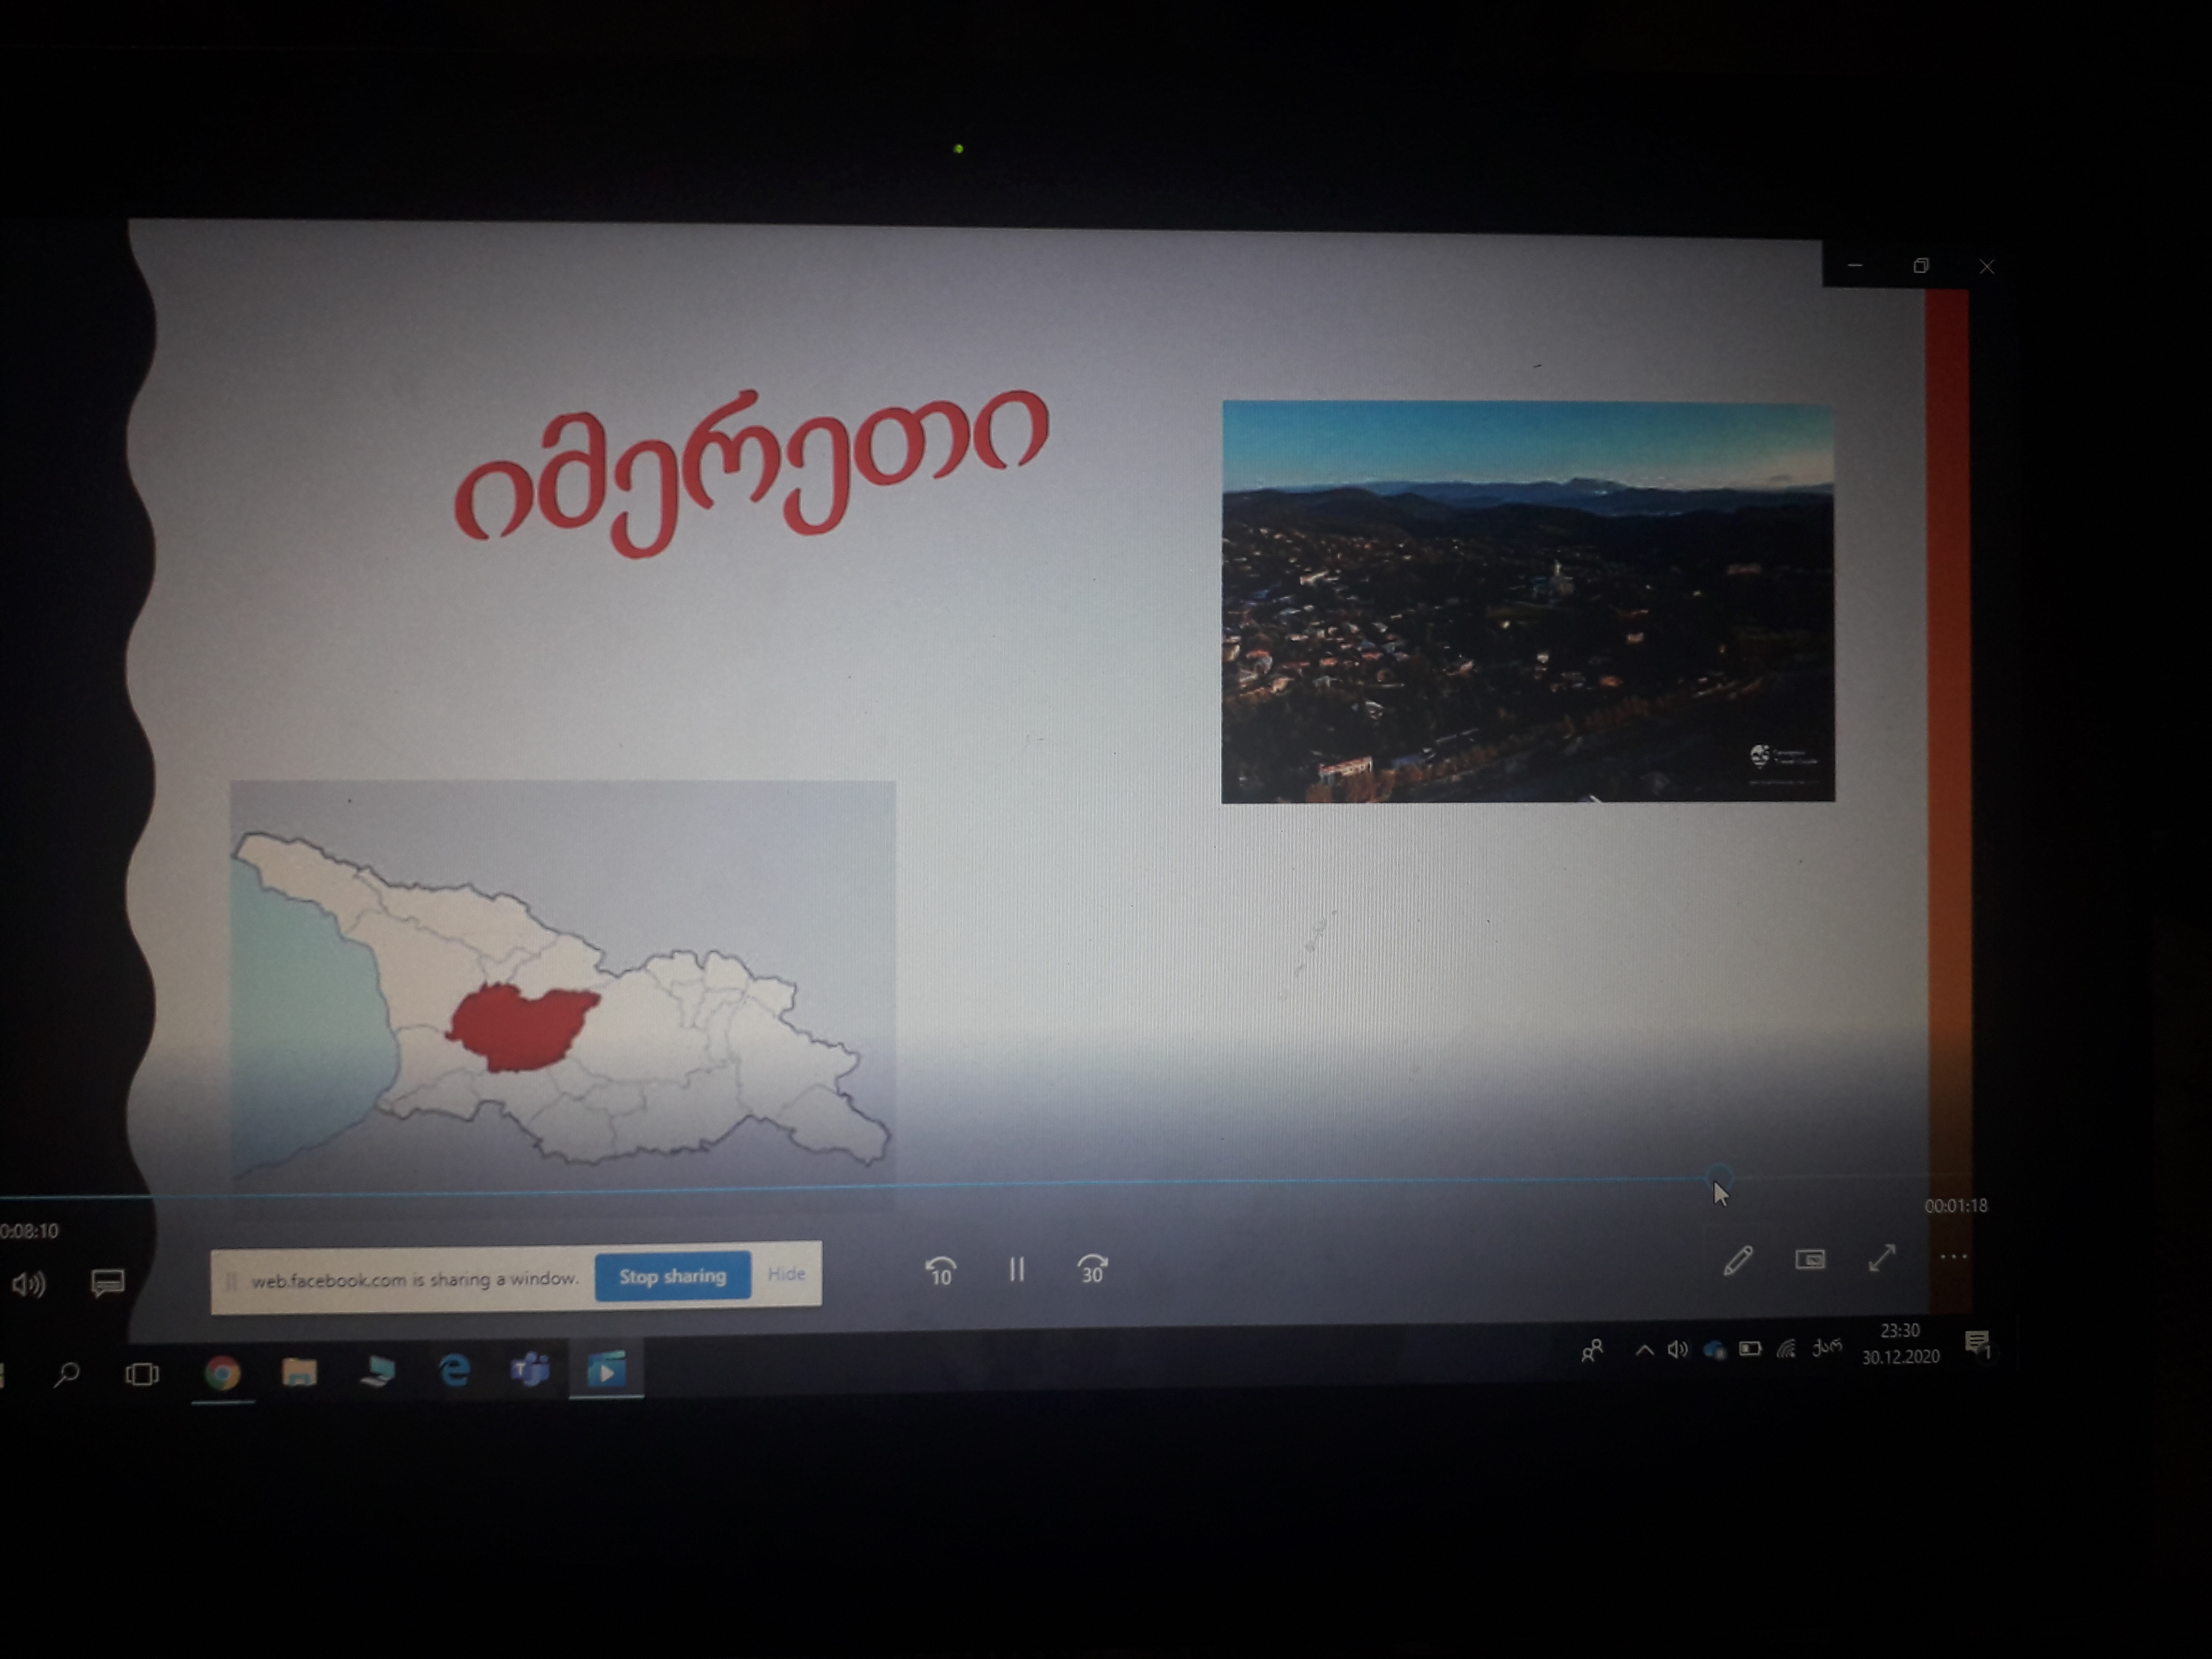
Task: Open the taskbar app left of Edge
Action: pos(377,1371)
